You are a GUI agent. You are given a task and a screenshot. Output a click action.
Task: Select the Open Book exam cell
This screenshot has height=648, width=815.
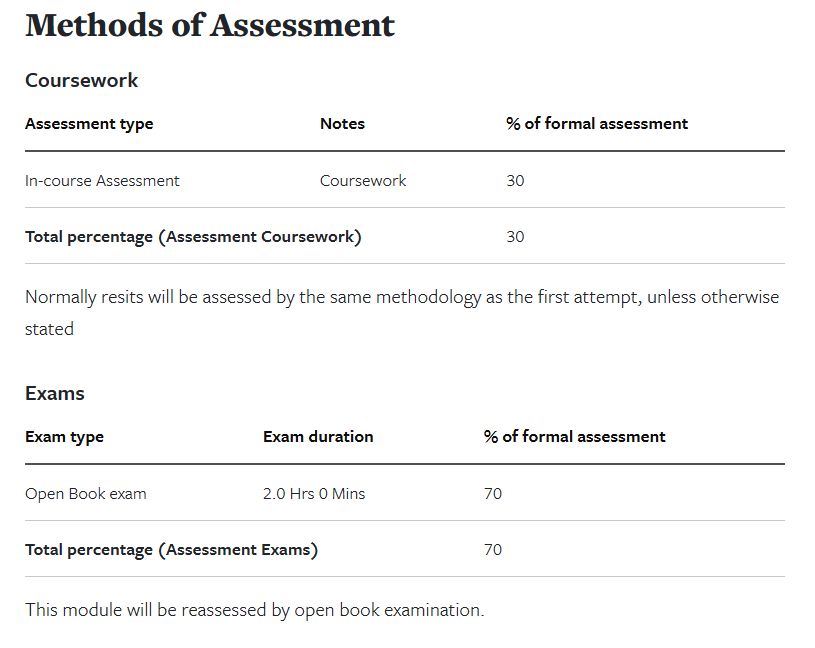point(86,494)
